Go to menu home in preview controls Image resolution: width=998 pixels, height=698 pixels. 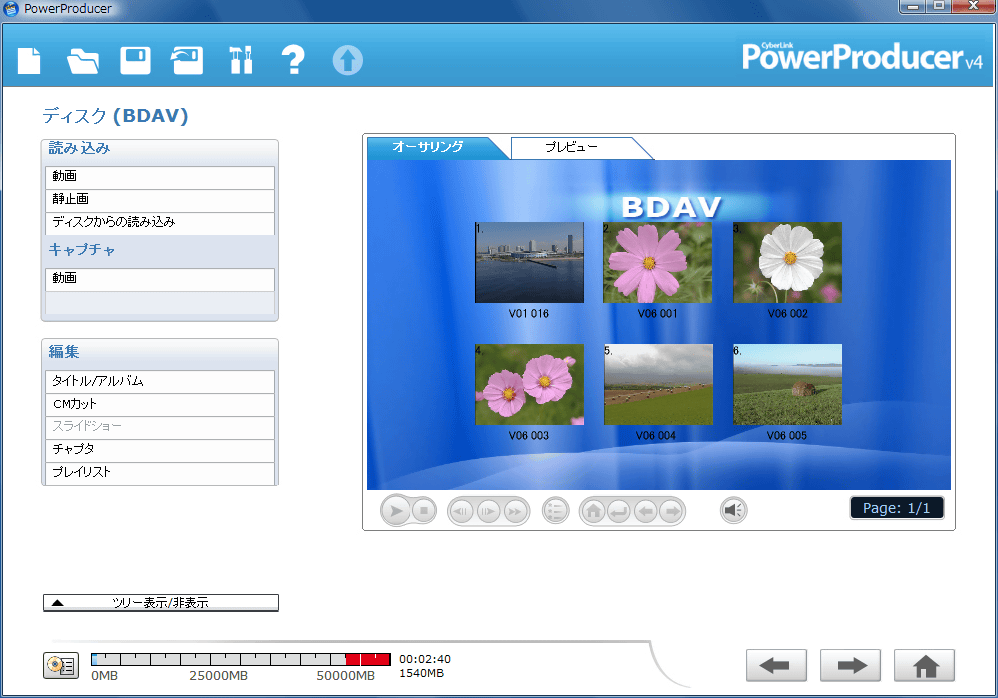click(593, 511)
